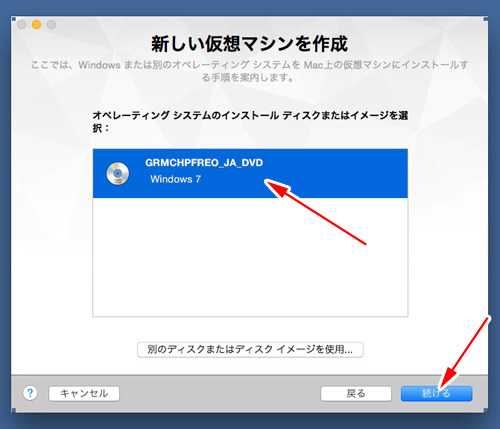Image resolution: width=500 pixels, height=429 pixels.
Task: Select the GRMCHPFREO_JA_DVD list entry
Action: pyautogui.click(x=250, y=173)
